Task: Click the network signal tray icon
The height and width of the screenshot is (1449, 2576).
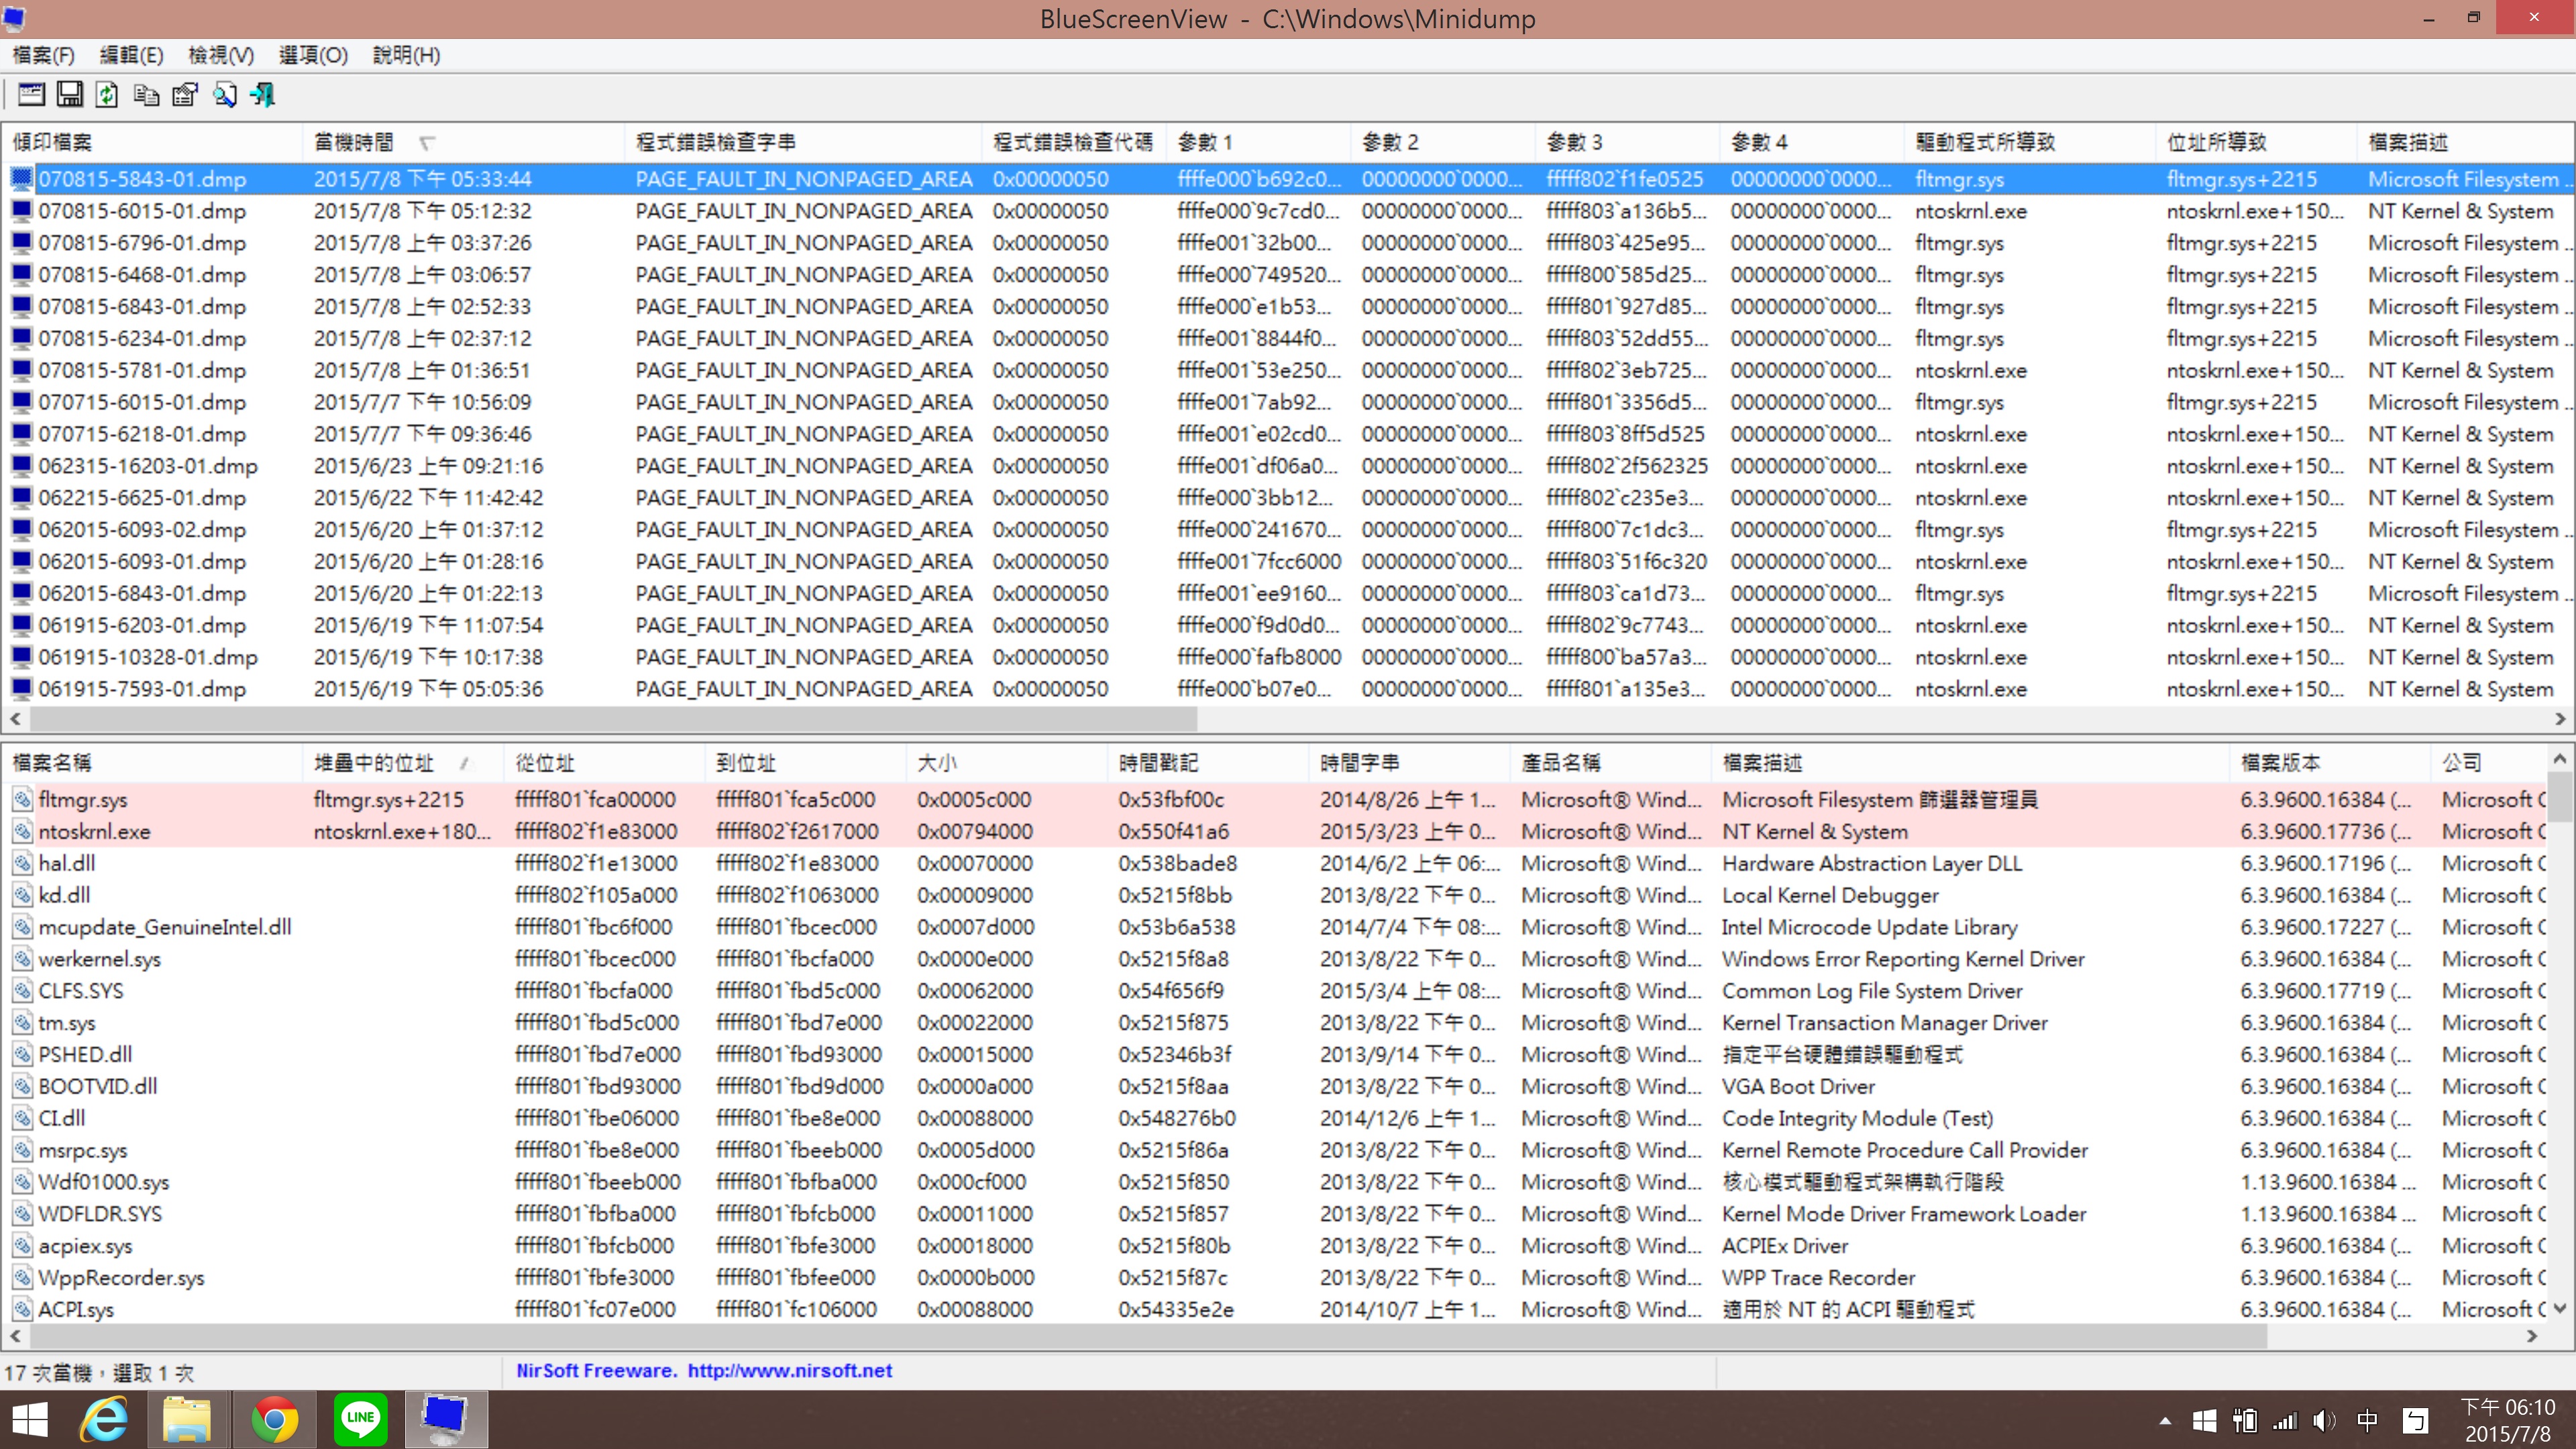Action: [x=2285, y=1421]
